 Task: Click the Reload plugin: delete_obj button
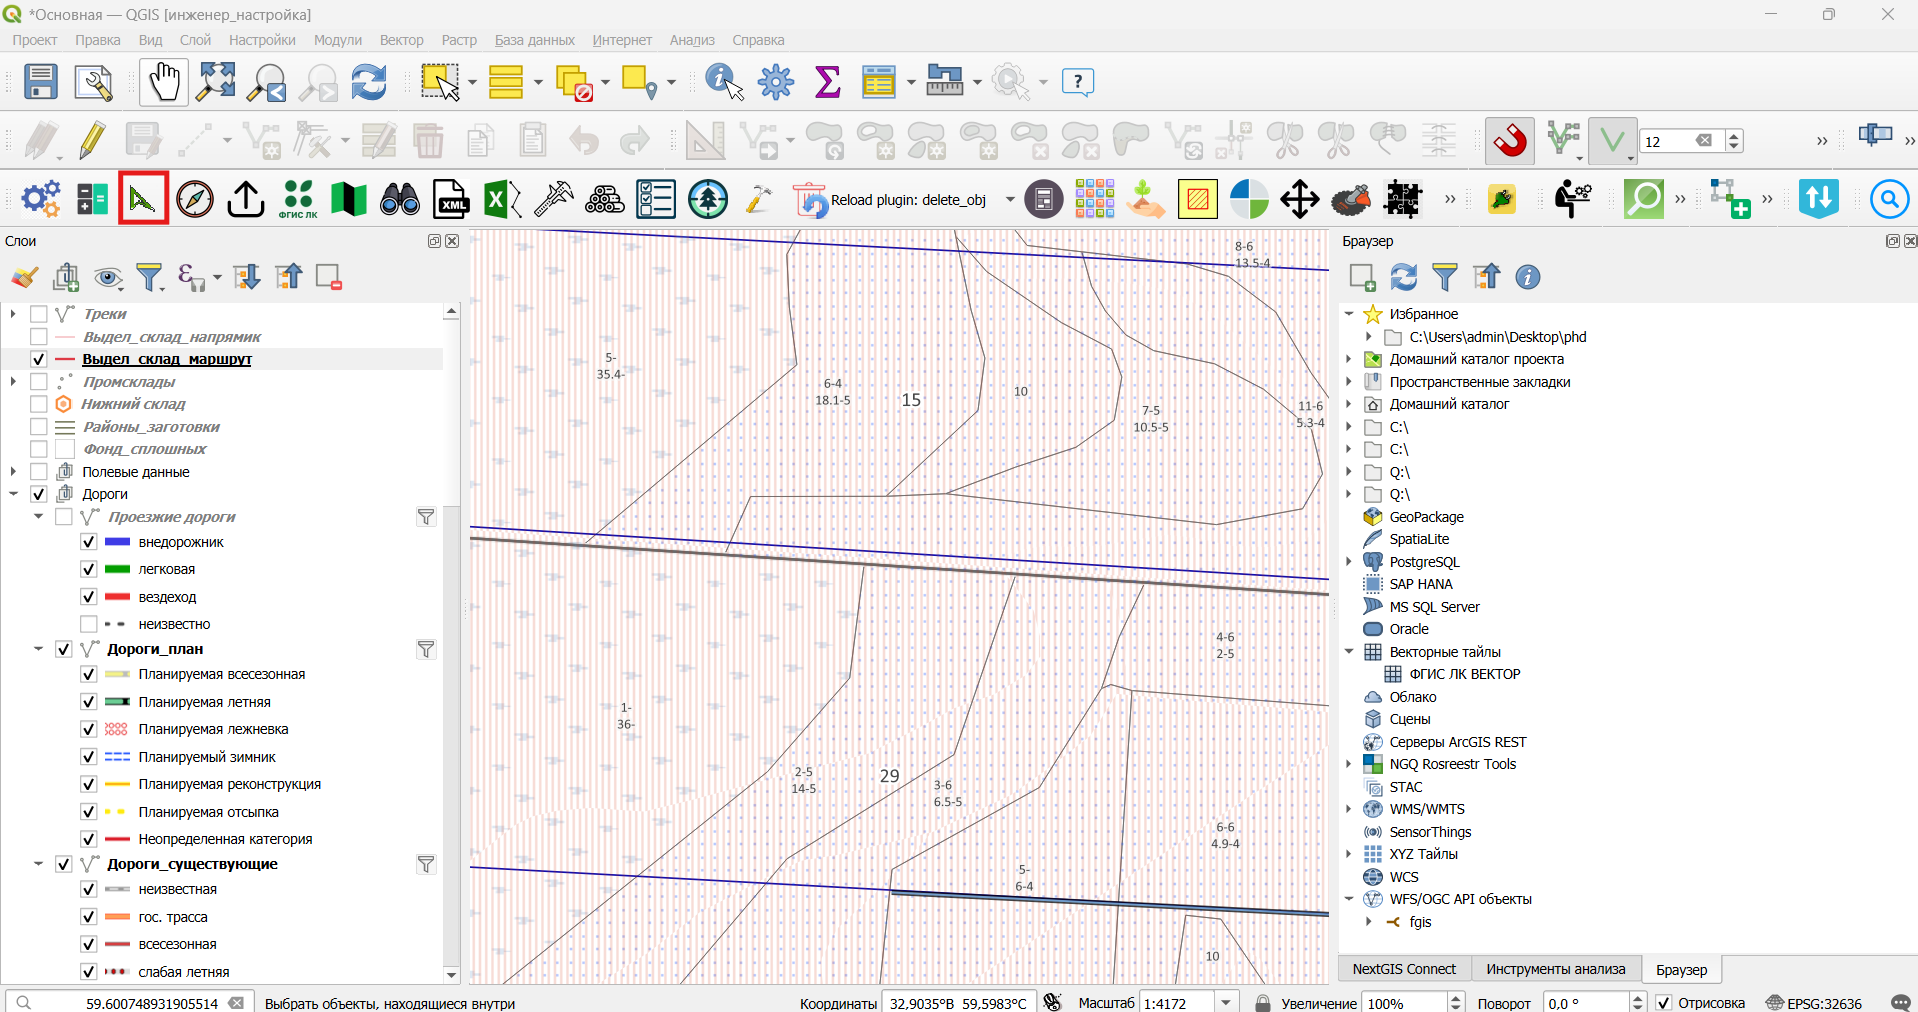[892, 200]
